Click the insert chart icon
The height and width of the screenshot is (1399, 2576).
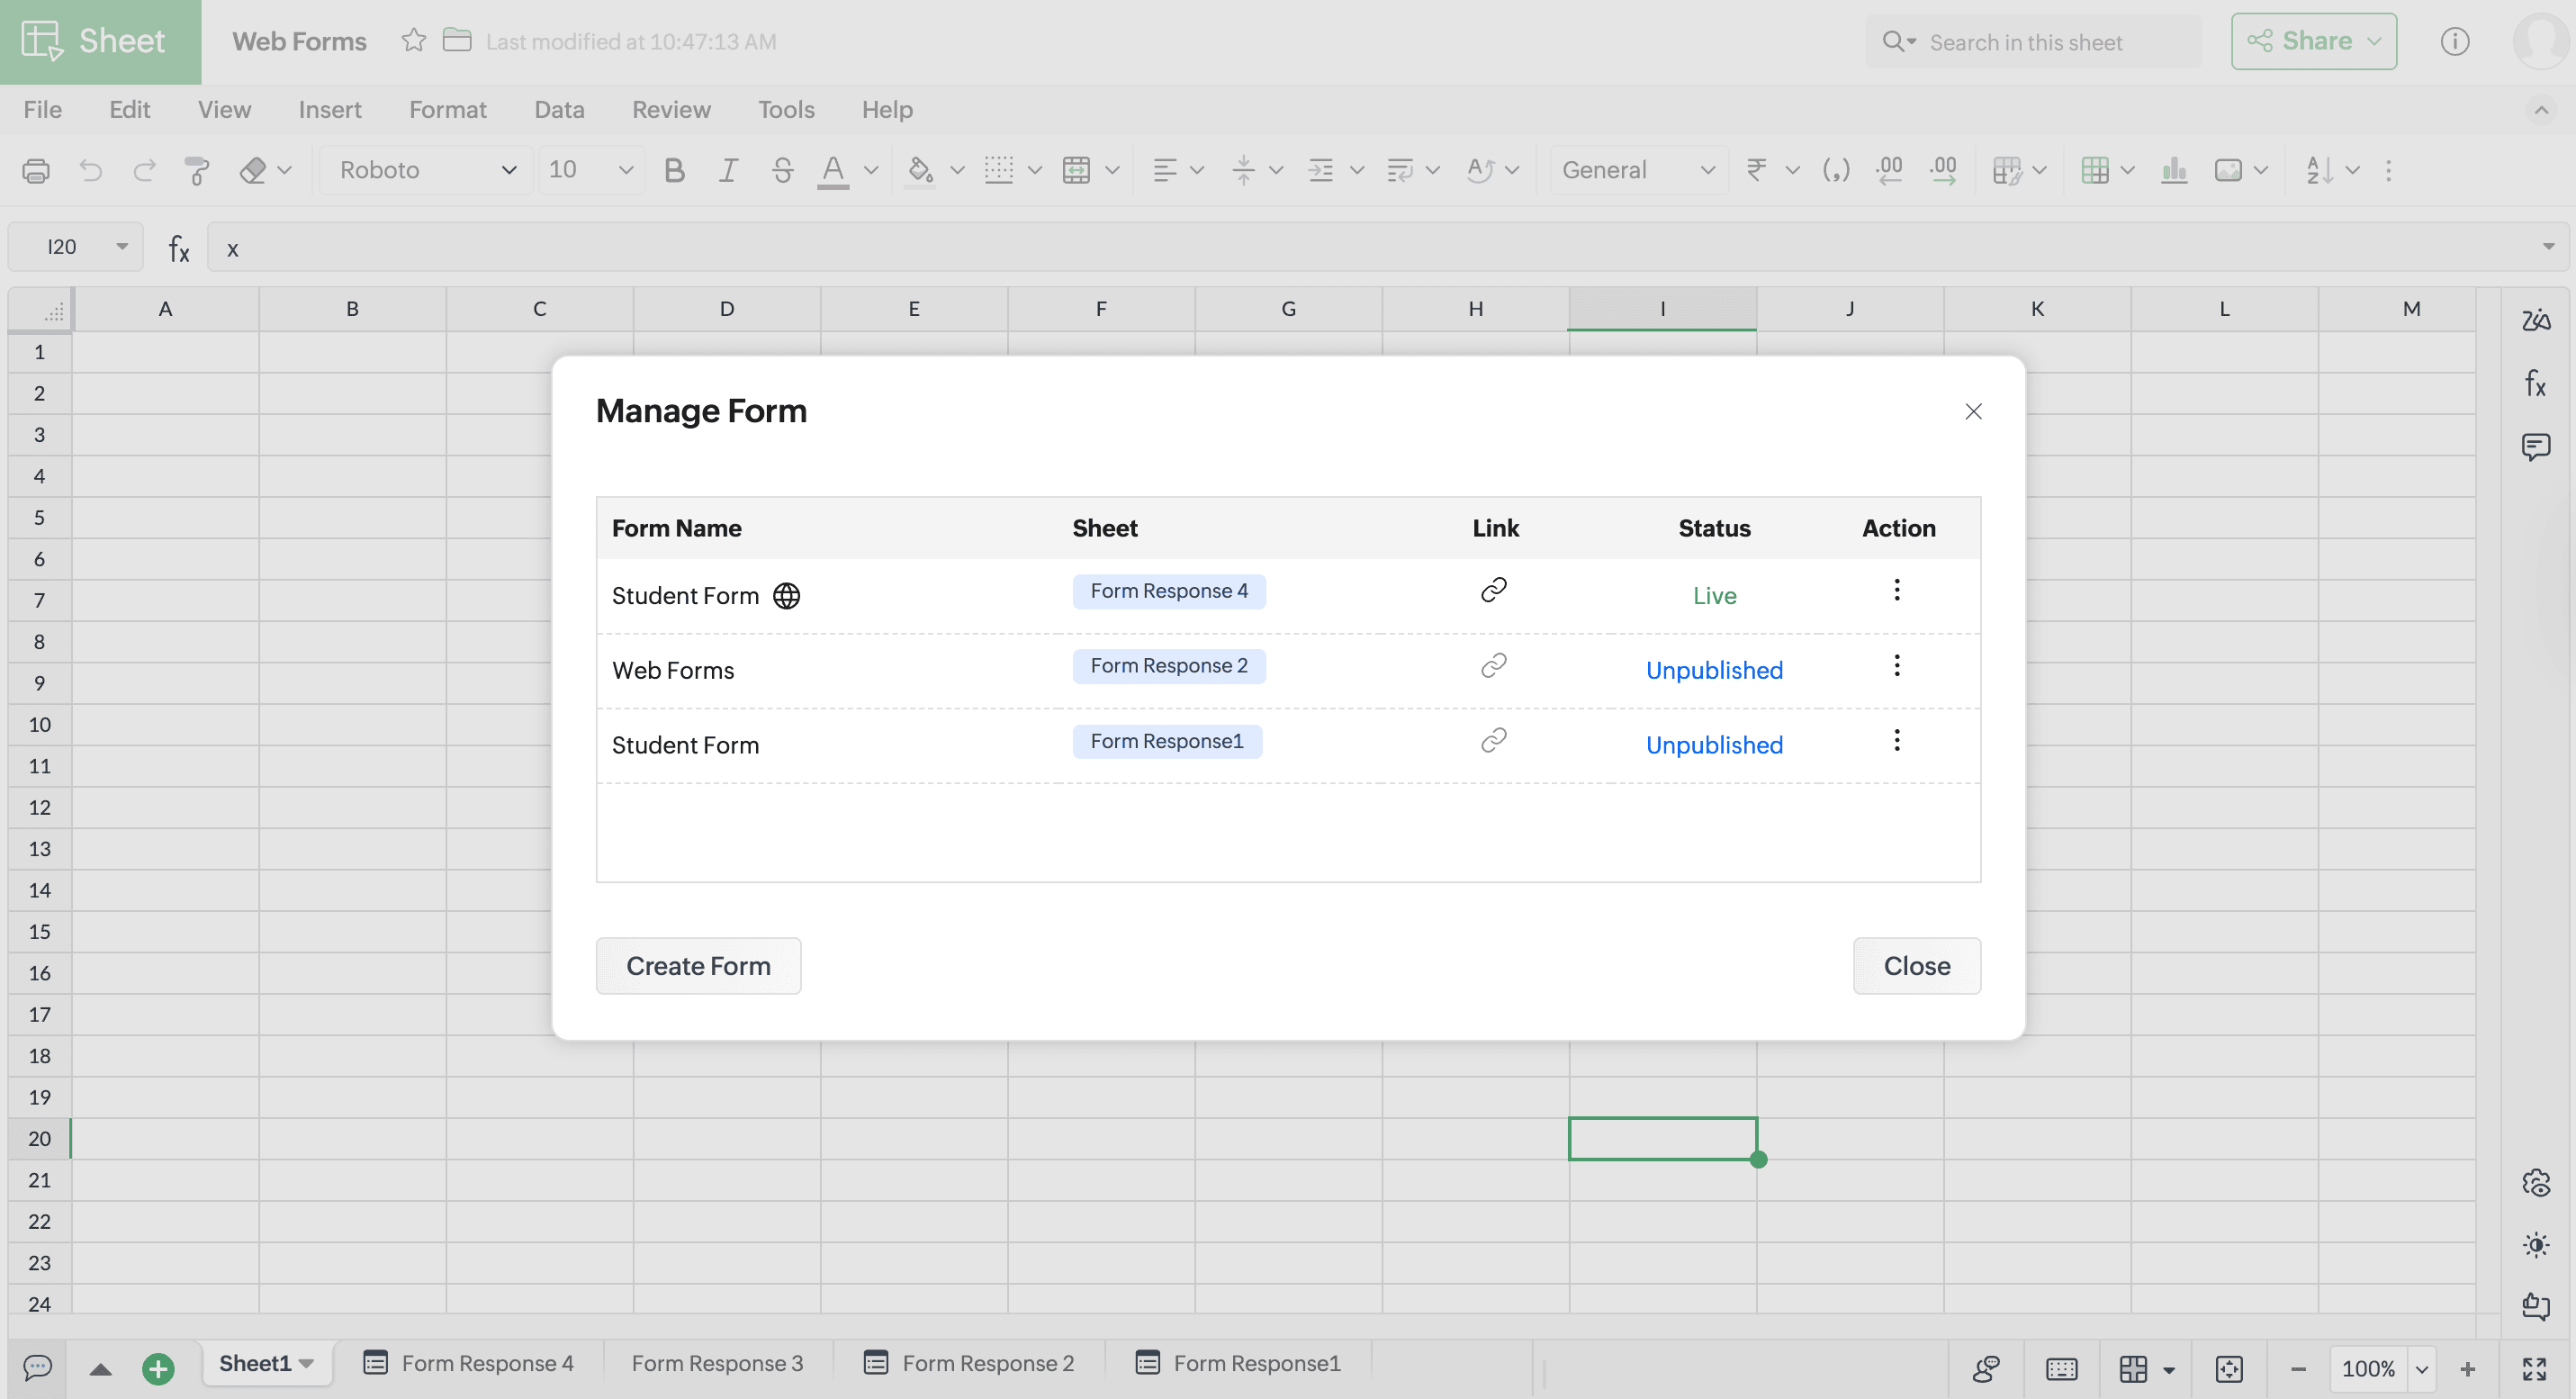(x=2173, y=171)
